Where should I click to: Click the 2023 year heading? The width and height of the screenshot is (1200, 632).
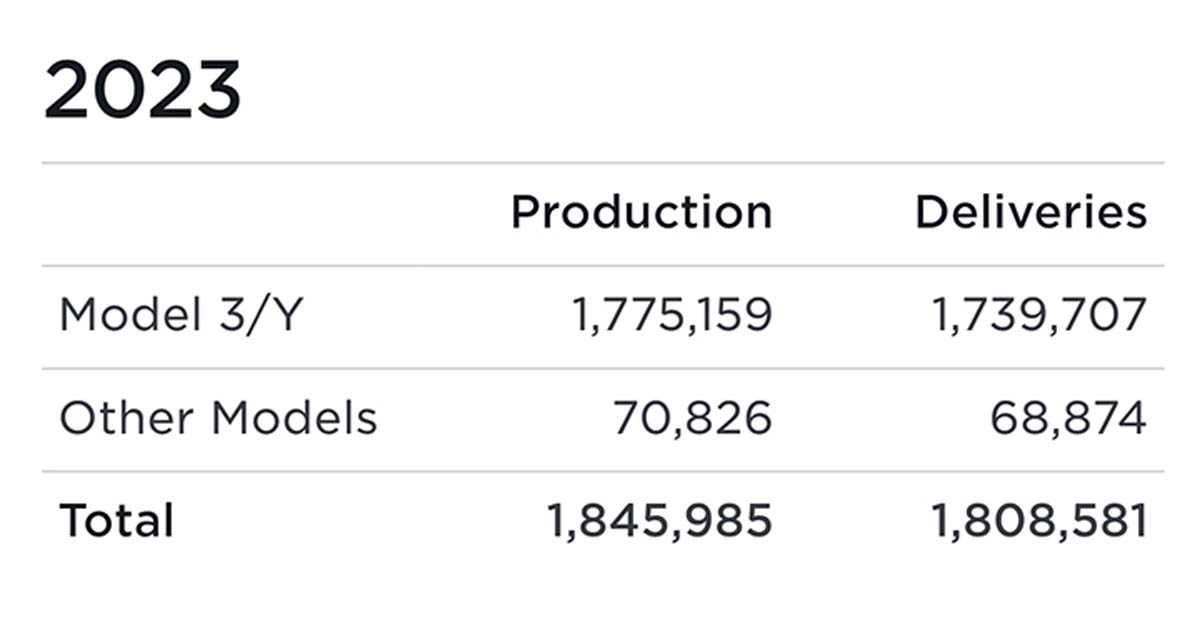click(x=142, y=91)
